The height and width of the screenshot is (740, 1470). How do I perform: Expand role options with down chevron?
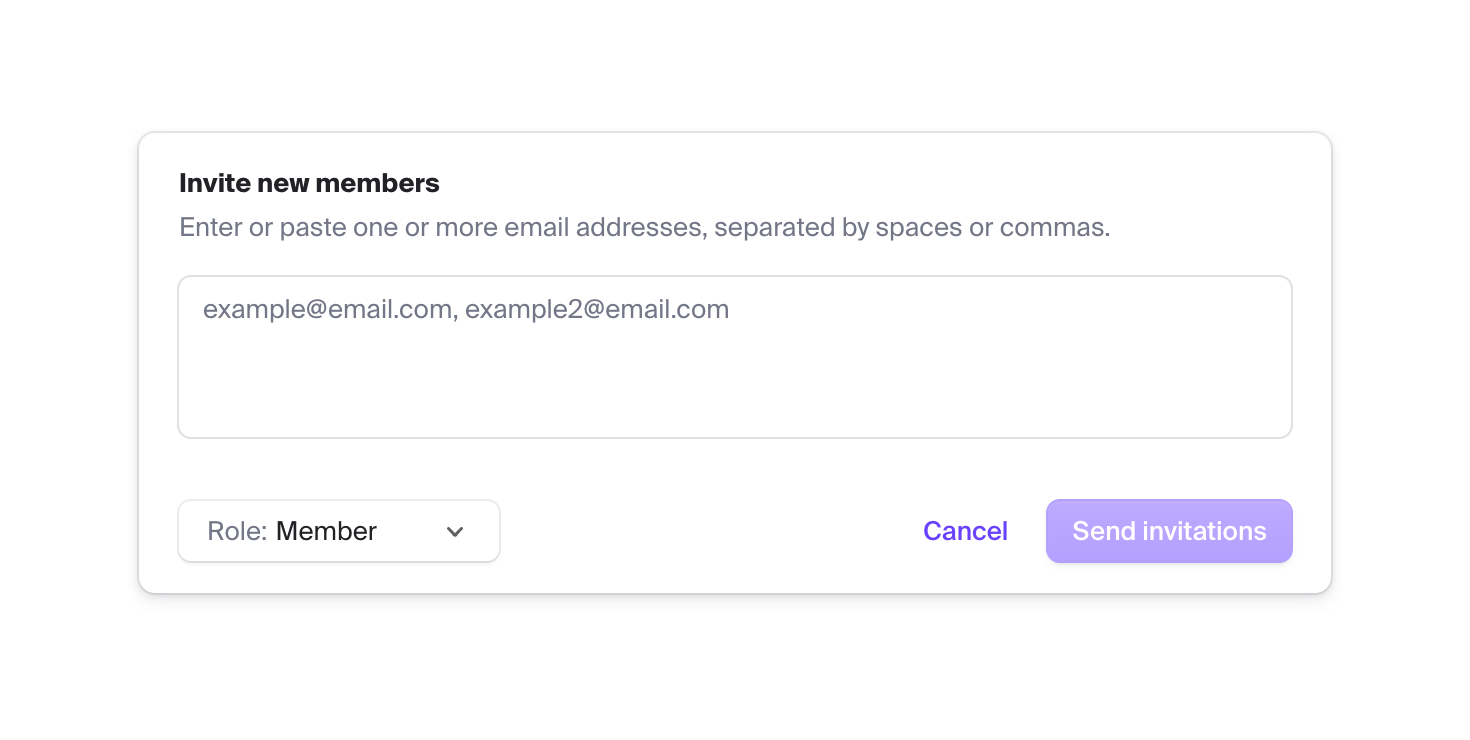(x=455, y=532)
